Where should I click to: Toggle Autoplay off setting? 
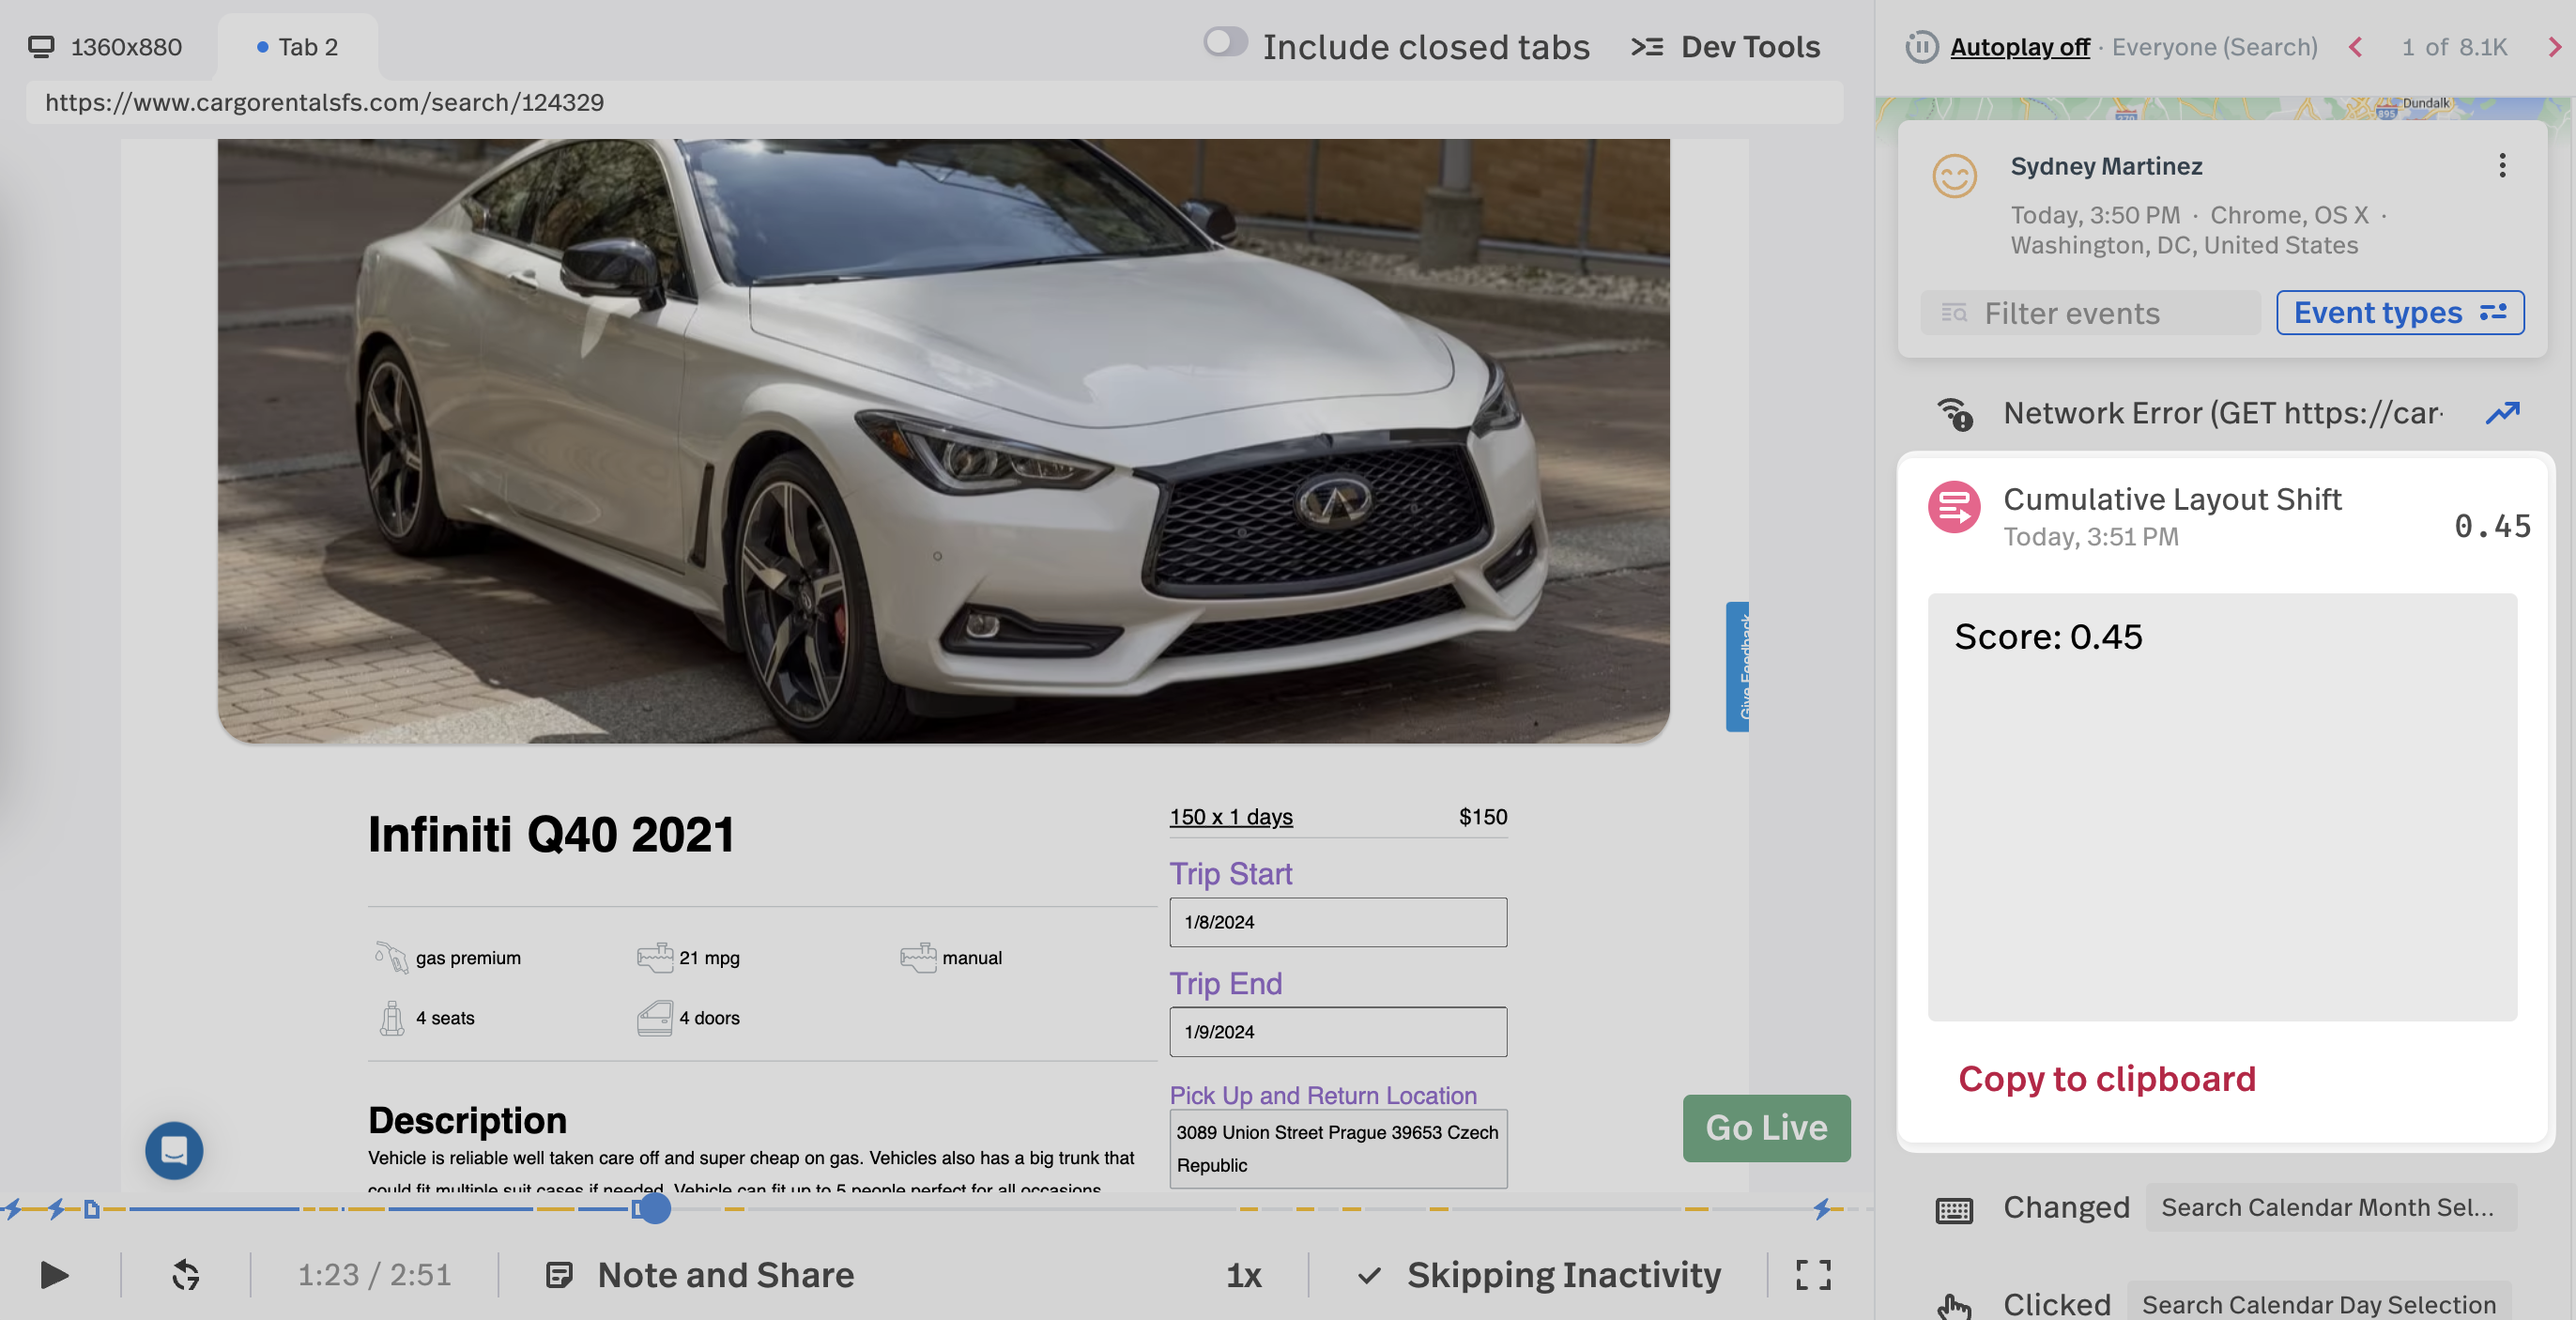coord(2019,47)
